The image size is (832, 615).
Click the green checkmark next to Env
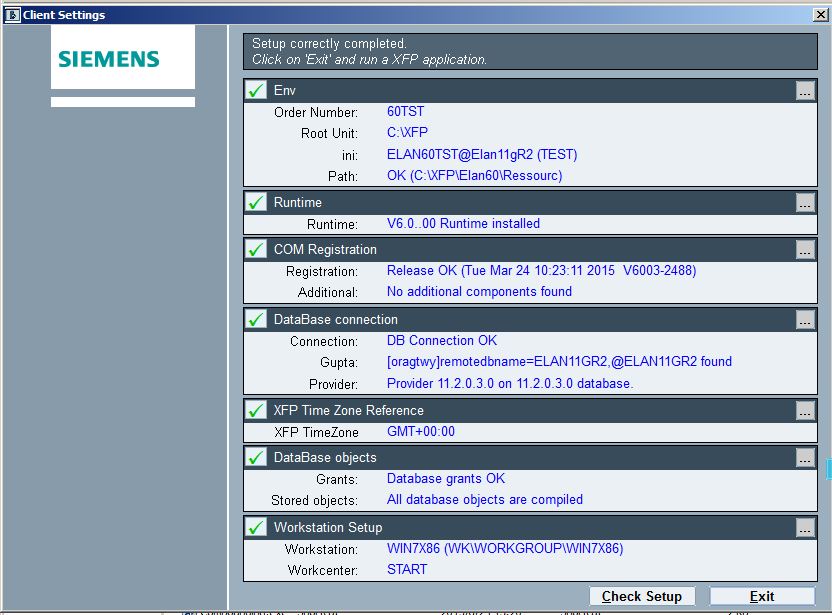click(x=256, y=90)
